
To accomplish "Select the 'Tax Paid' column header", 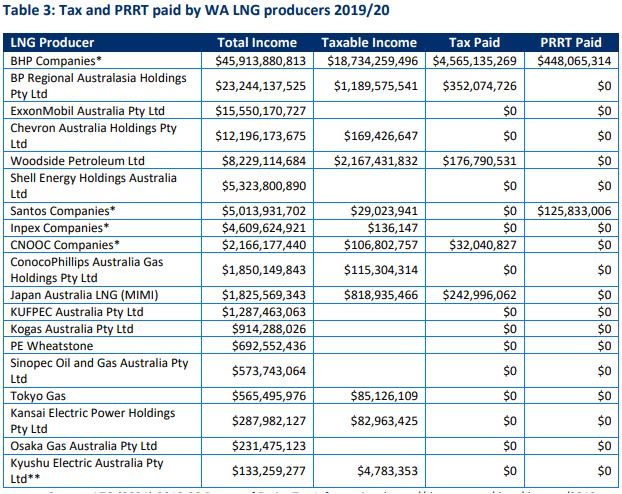I will [474, 42].
